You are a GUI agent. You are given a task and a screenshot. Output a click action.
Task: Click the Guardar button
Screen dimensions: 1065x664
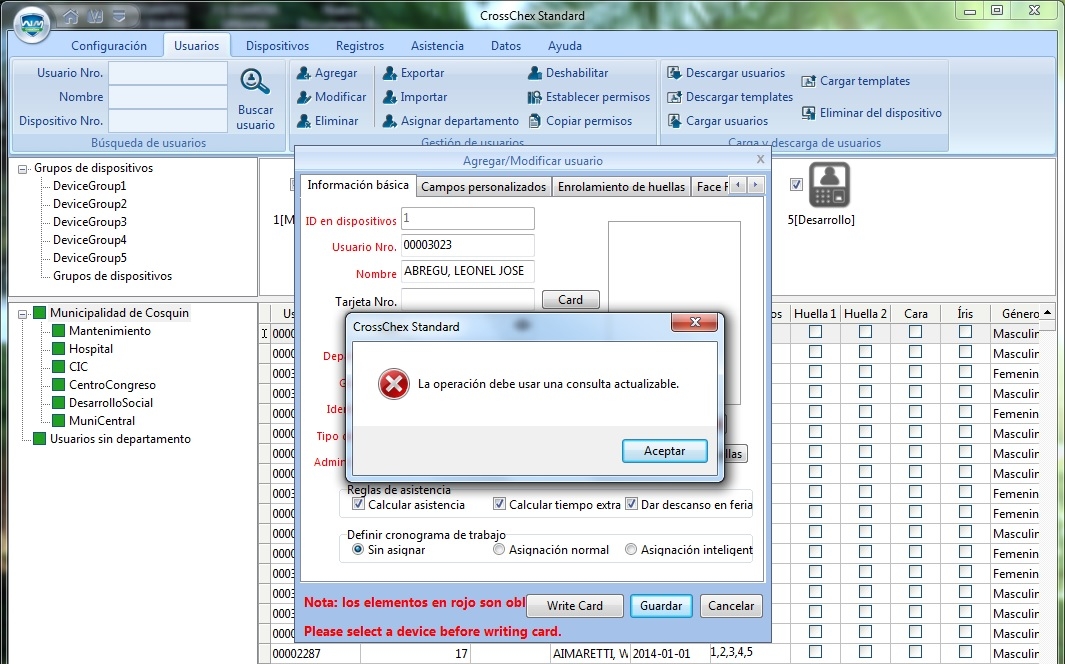point(661,606)
